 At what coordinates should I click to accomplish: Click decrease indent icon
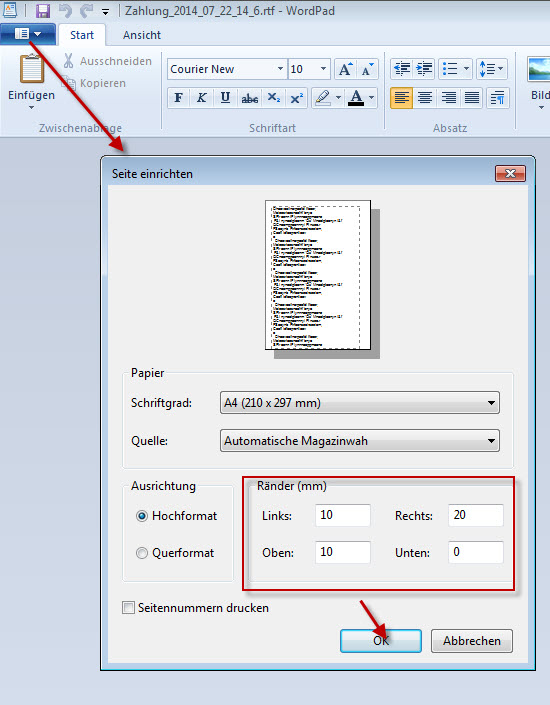coord(402,69)
